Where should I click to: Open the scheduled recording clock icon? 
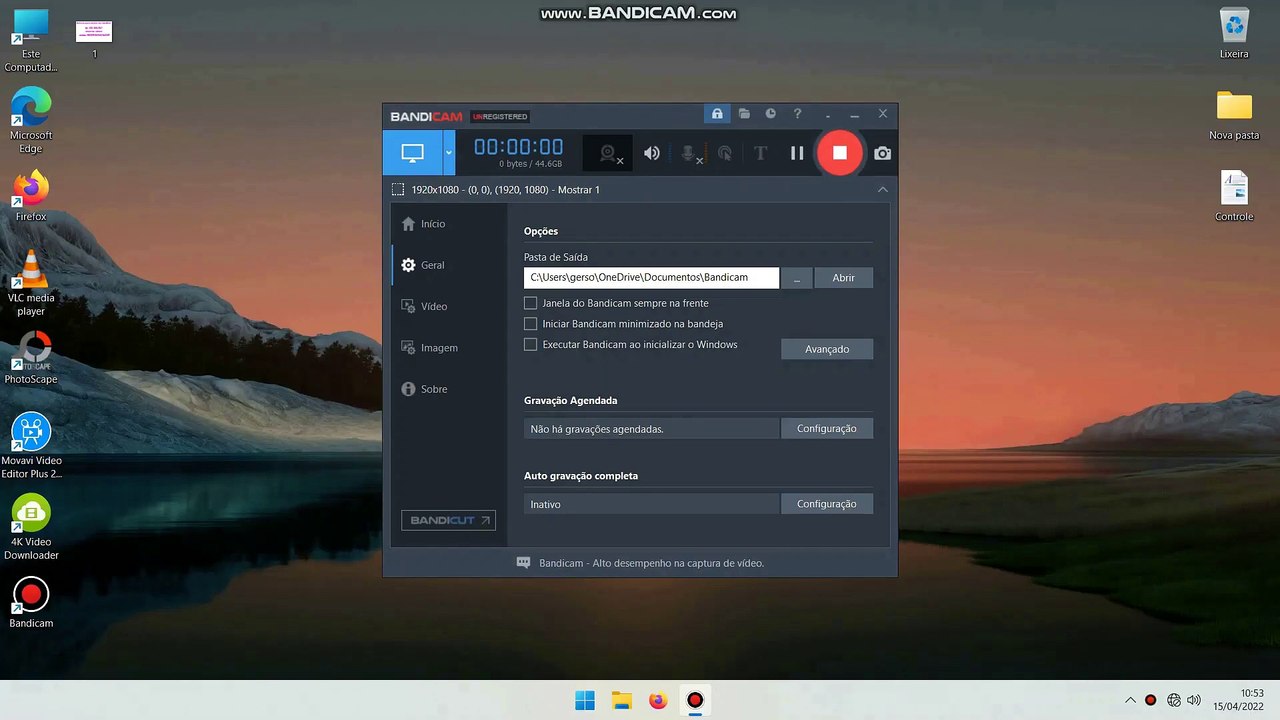pyautogui.click(x=770, y=114)
